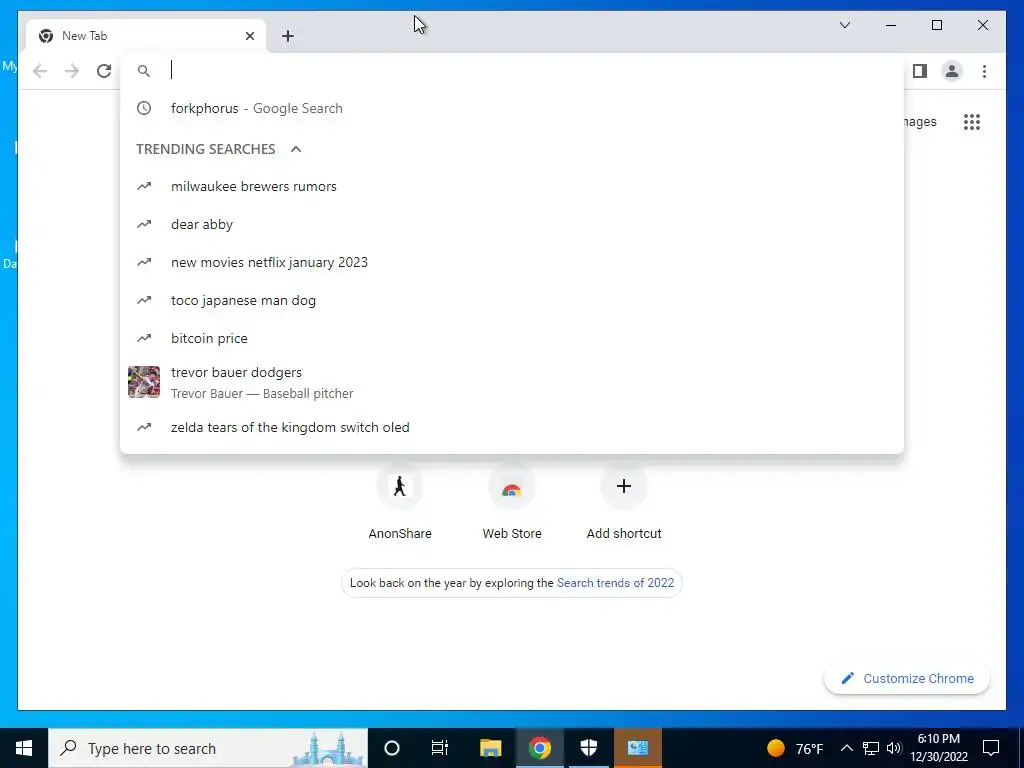The height and width of the screenshot is (768, 1024).
Task: Pick the dear abby suggestion
Action: (x=512, y=225)
